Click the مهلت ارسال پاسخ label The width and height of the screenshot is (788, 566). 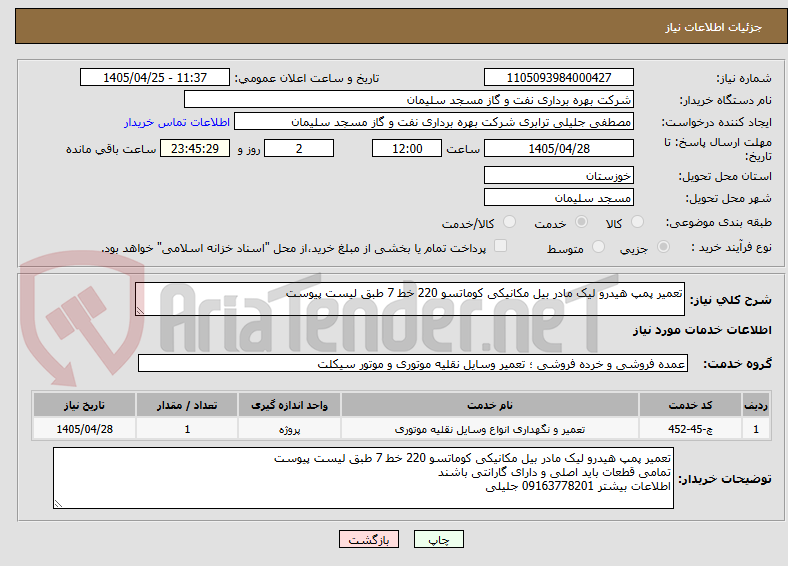click(718, 149)
